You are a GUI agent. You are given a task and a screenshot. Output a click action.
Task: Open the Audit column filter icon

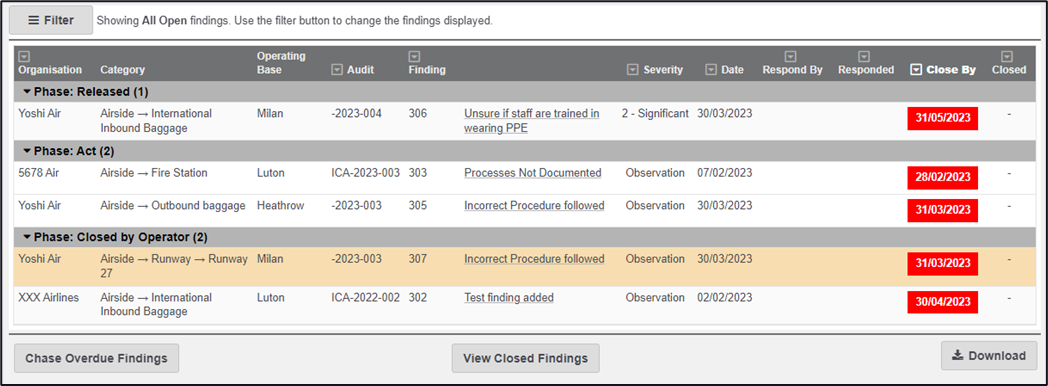click(x=337, y=69)
